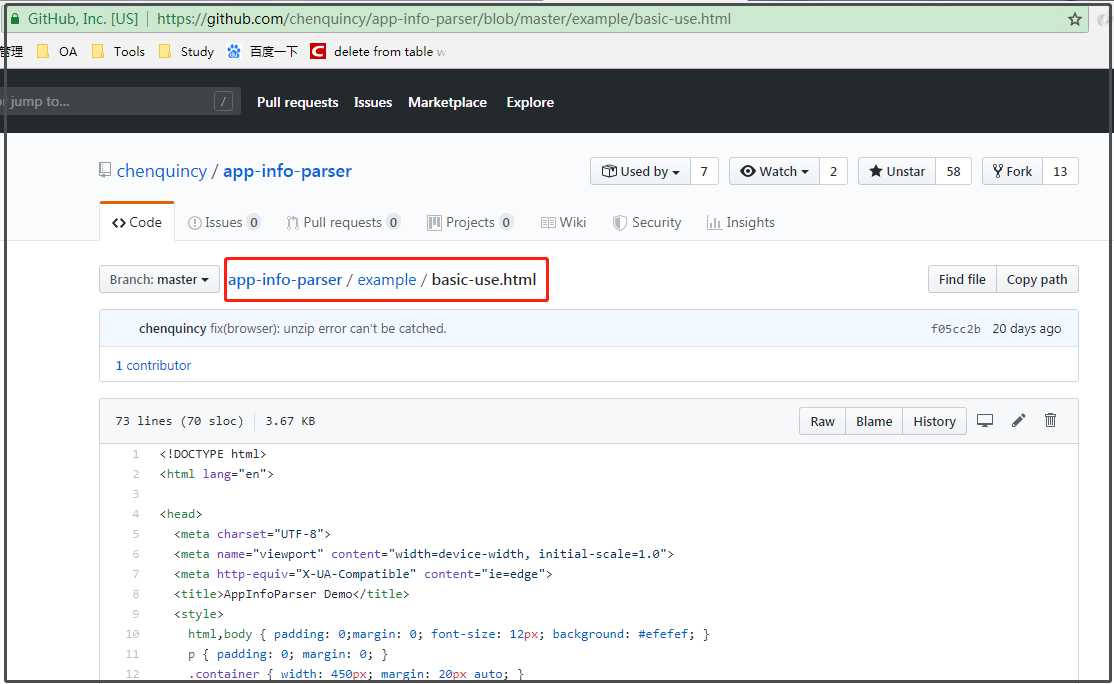
Task: Switch to the Code tab
Action: click(x=136, y=222)
